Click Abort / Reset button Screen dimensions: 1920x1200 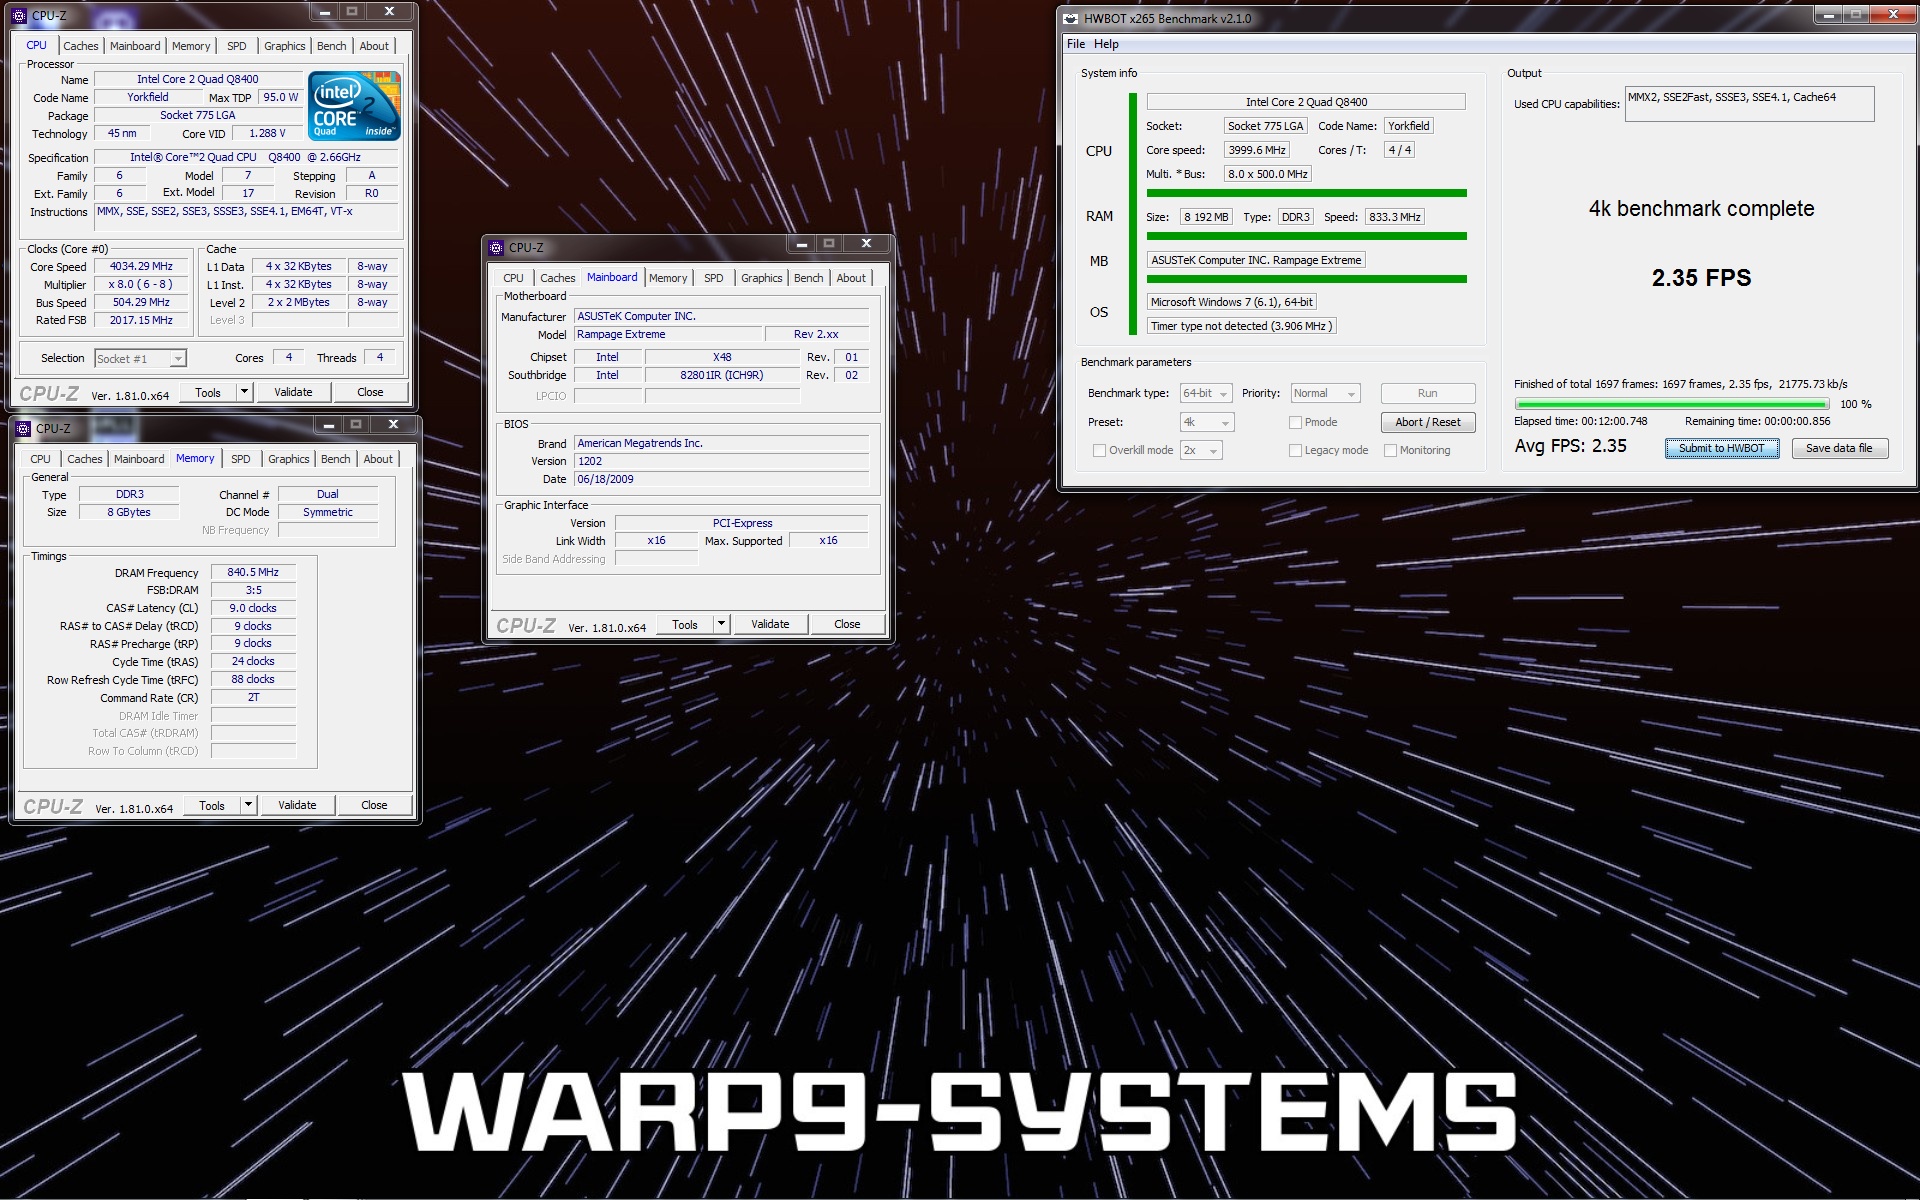(1428, 422)
